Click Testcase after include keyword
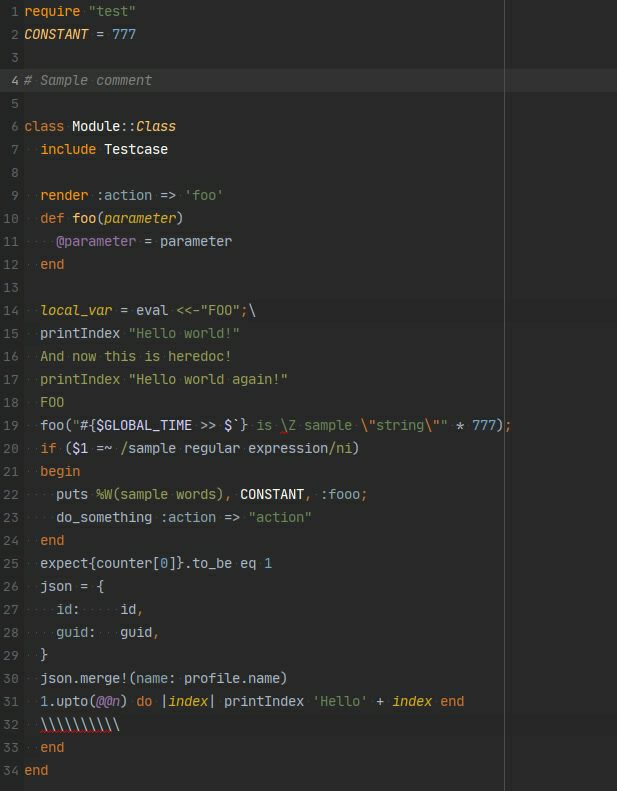The width and height of the screenshot is (617, 791). pos(136,149)
